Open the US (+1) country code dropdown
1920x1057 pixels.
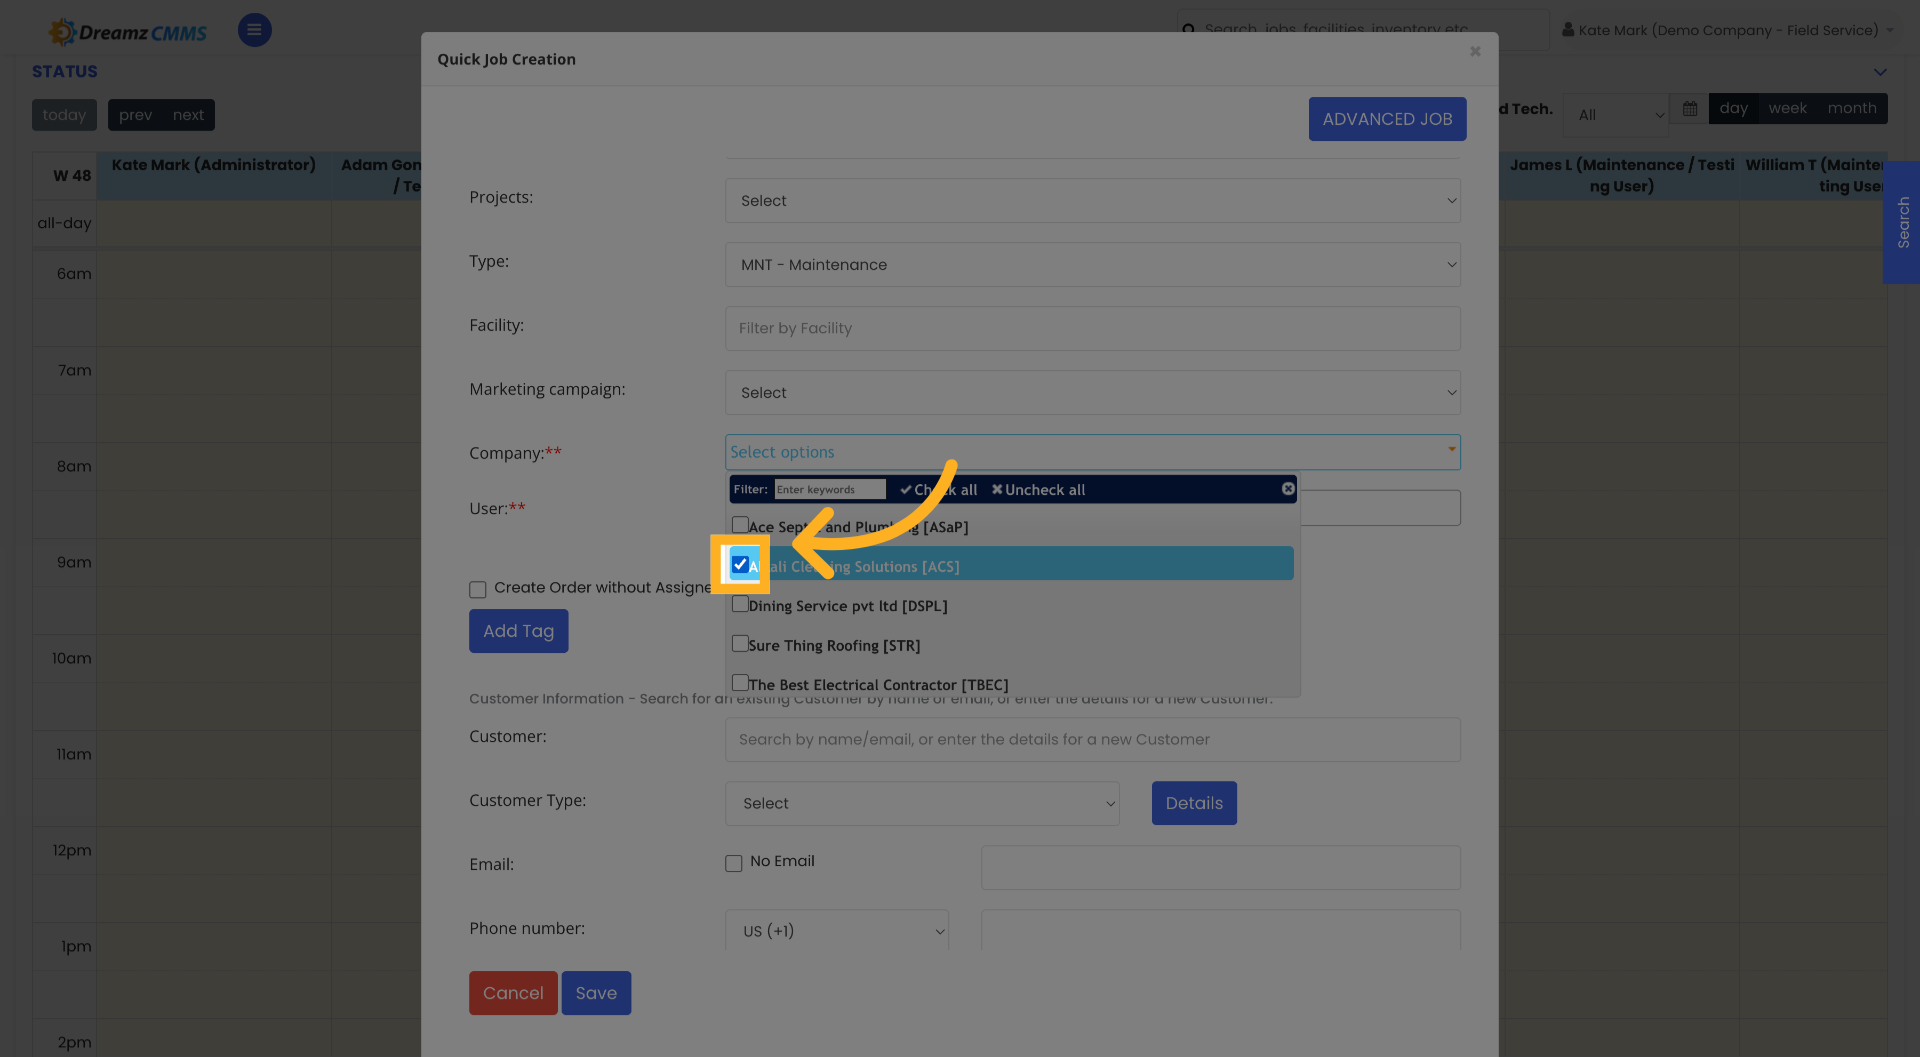point(837,930)
